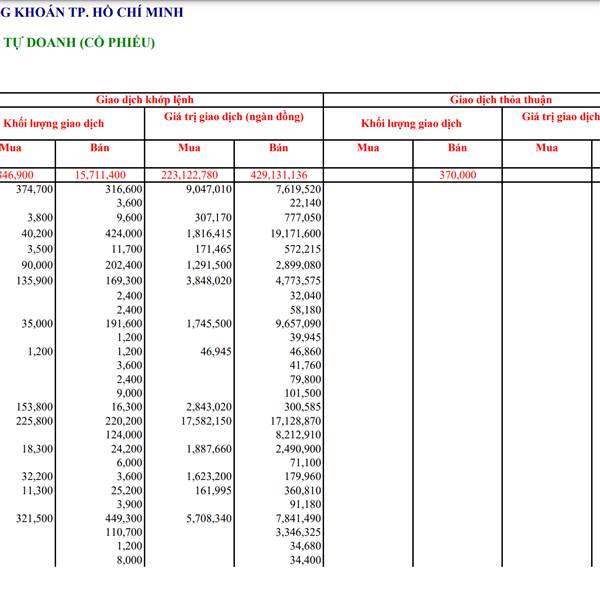Select total cell 223,122,780

[x=189, y=175]
